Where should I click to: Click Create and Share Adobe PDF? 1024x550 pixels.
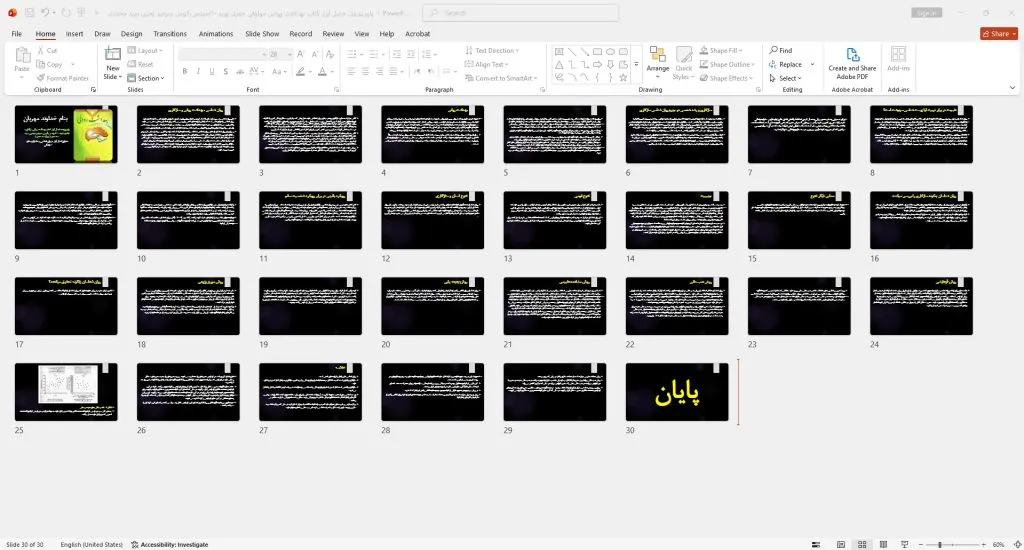click(x=852, y=63)
